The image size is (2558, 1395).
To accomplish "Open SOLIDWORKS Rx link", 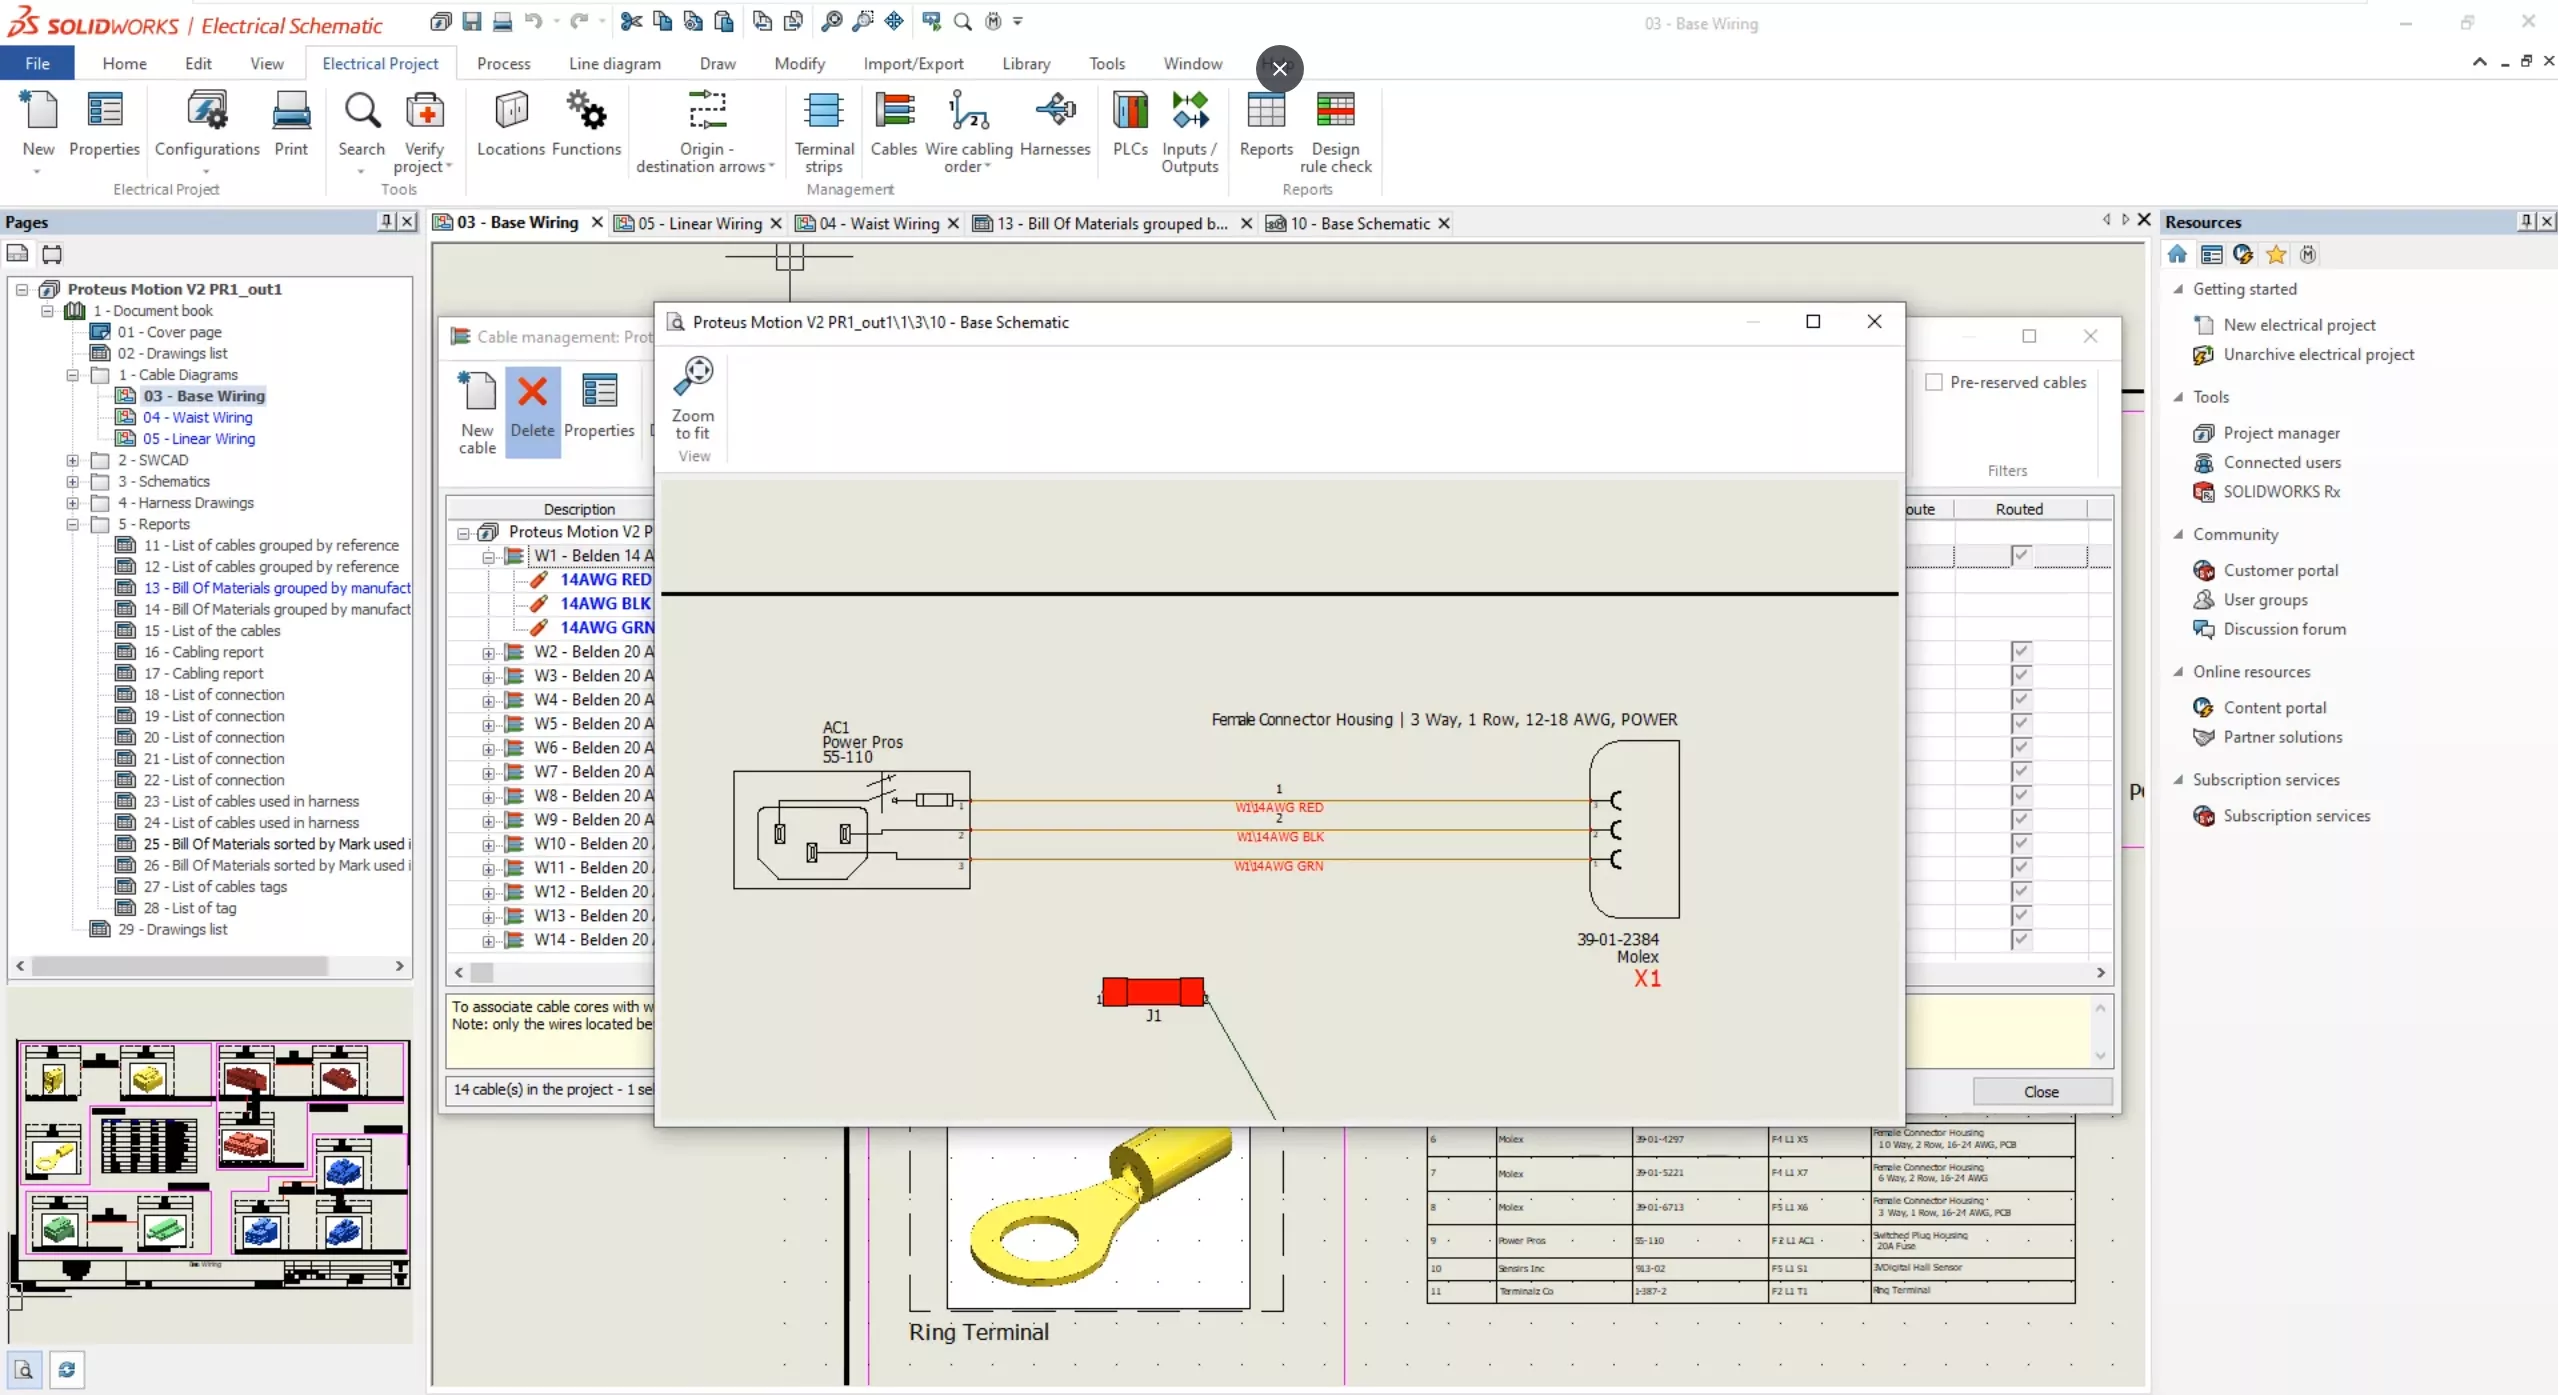I will coord(2281,492).
